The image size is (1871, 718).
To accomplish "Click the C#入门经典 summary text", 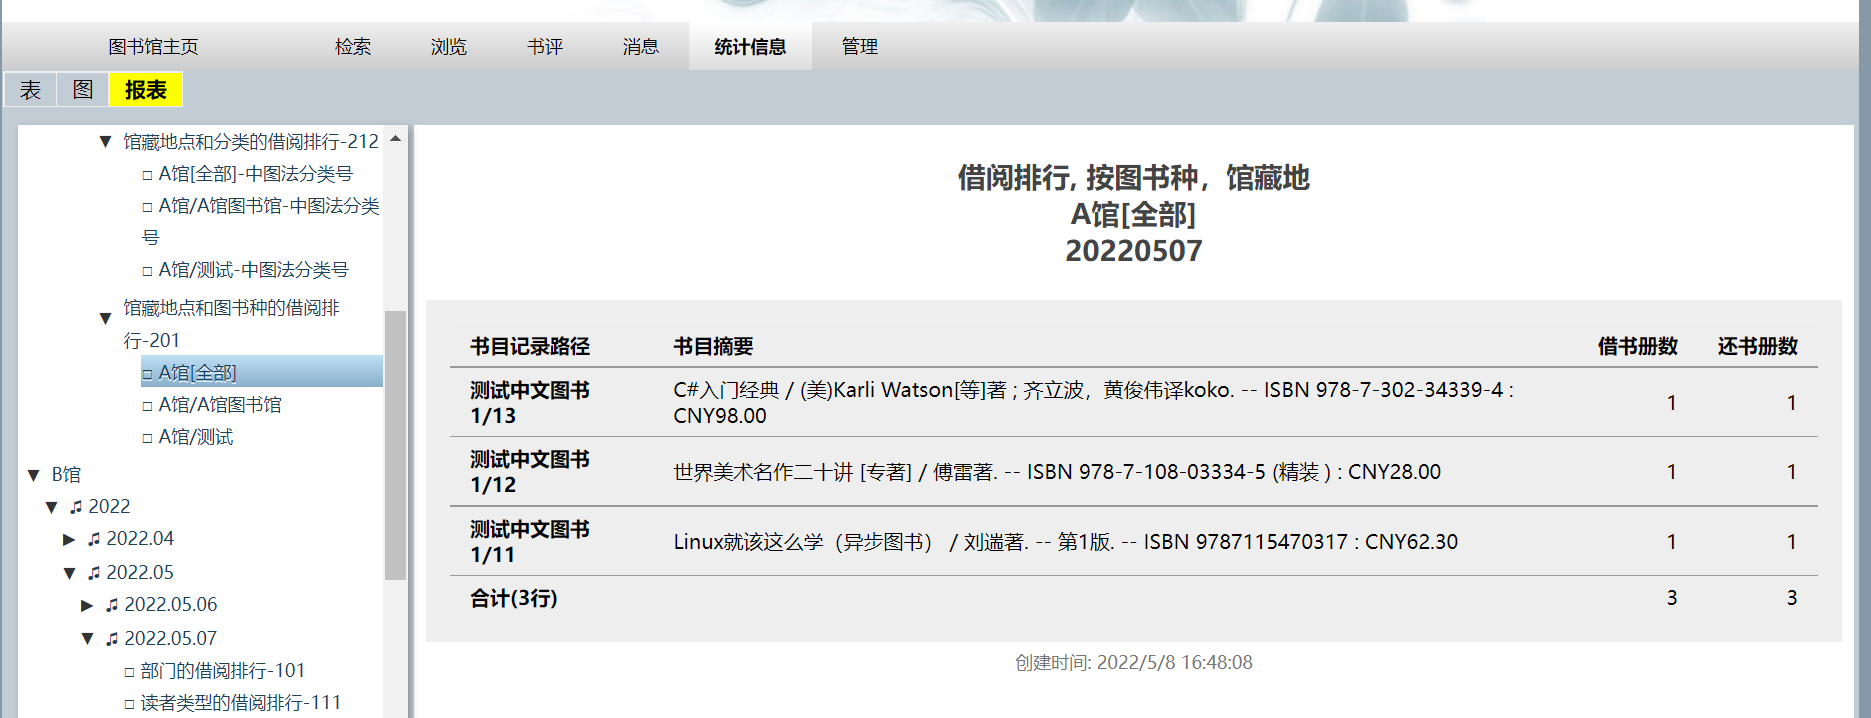I will click(1093, 403).
